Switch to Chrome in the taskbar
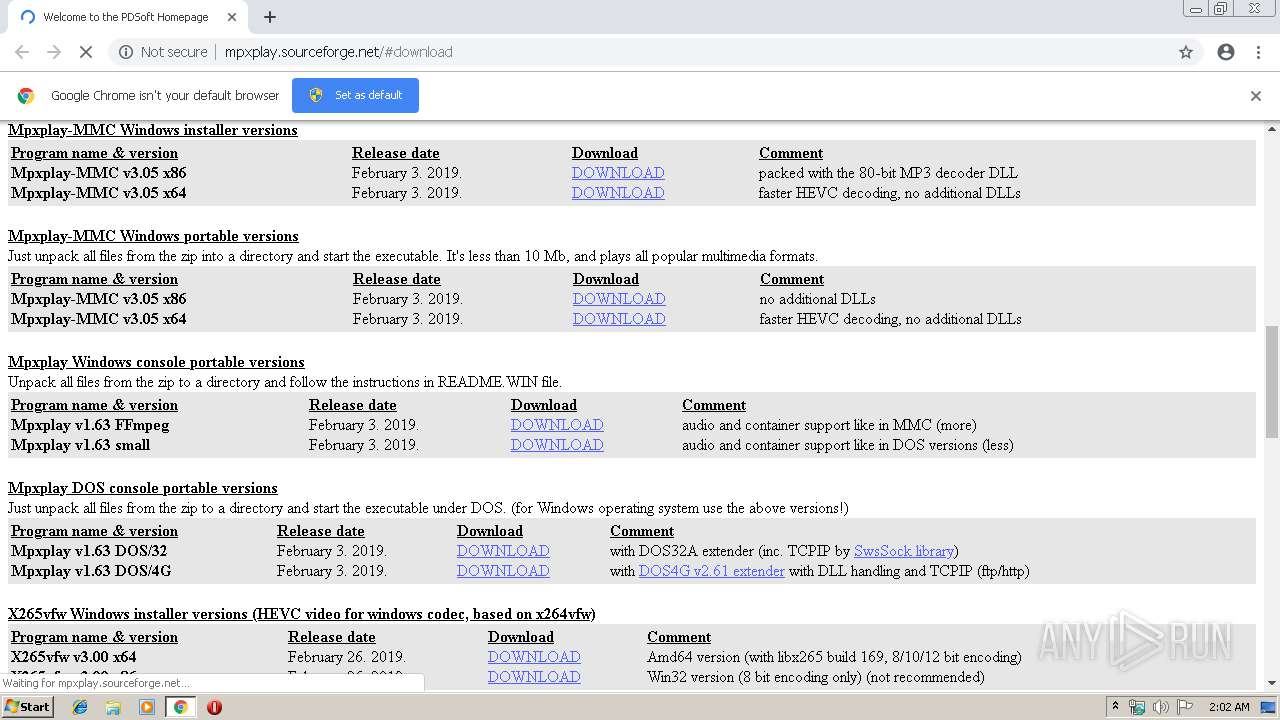The height and width of the screenshot is (720, 1280). 180,706
